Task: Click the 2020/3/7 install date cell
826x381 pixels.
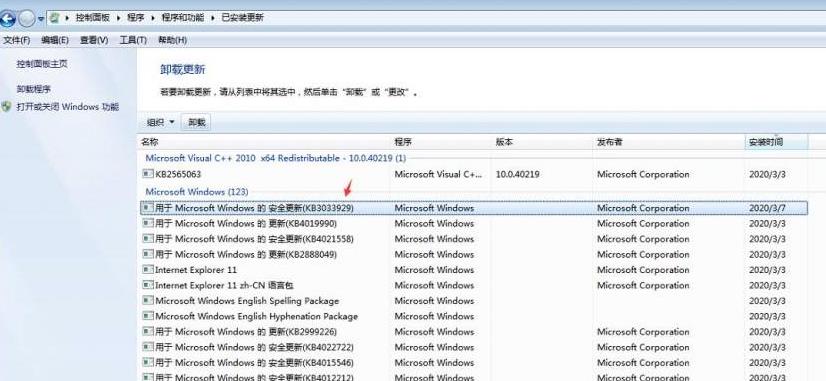Action: 767,208
